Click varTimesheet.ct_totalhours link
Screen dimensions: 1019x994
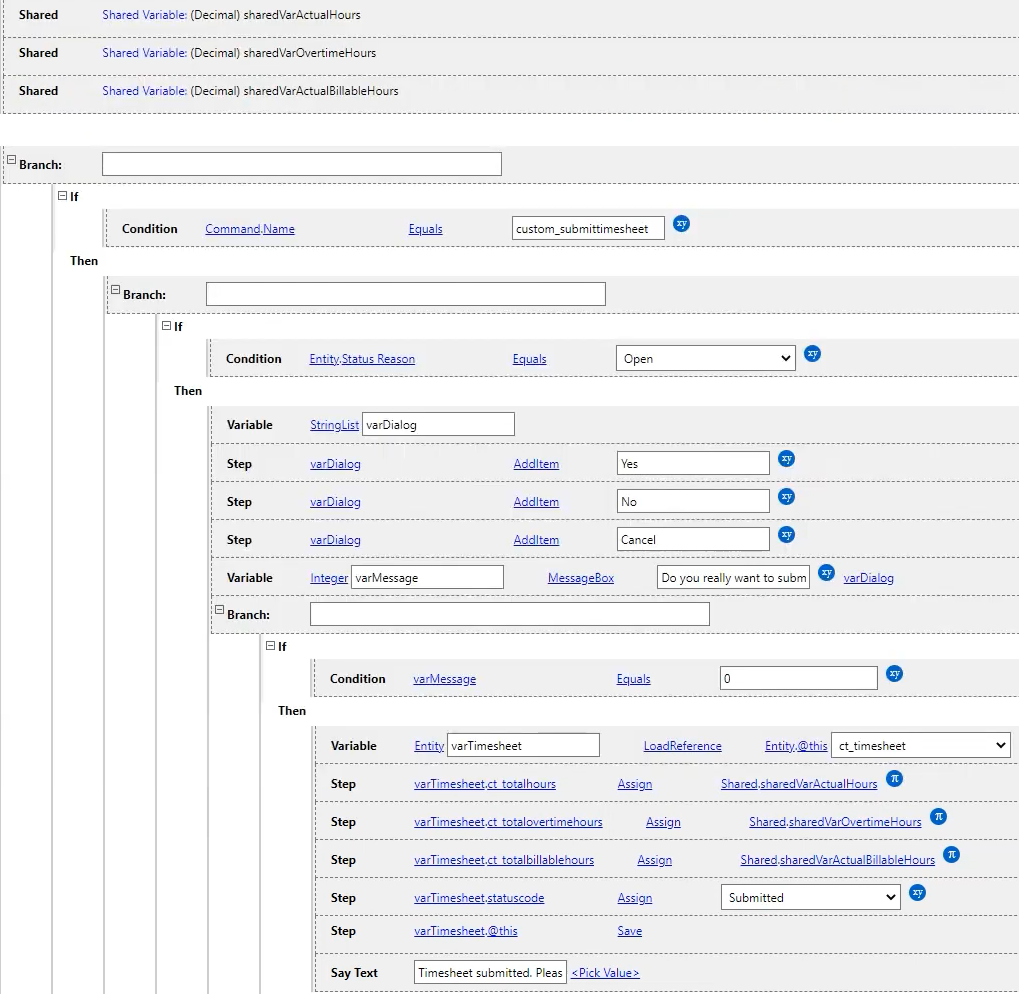(485, 784)
